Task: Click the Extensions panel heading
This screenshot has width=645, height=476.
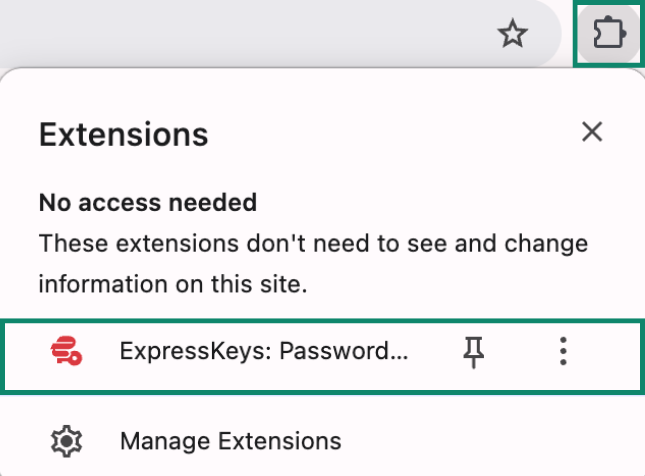Action: pyautogui.click(x=123, y=134)
